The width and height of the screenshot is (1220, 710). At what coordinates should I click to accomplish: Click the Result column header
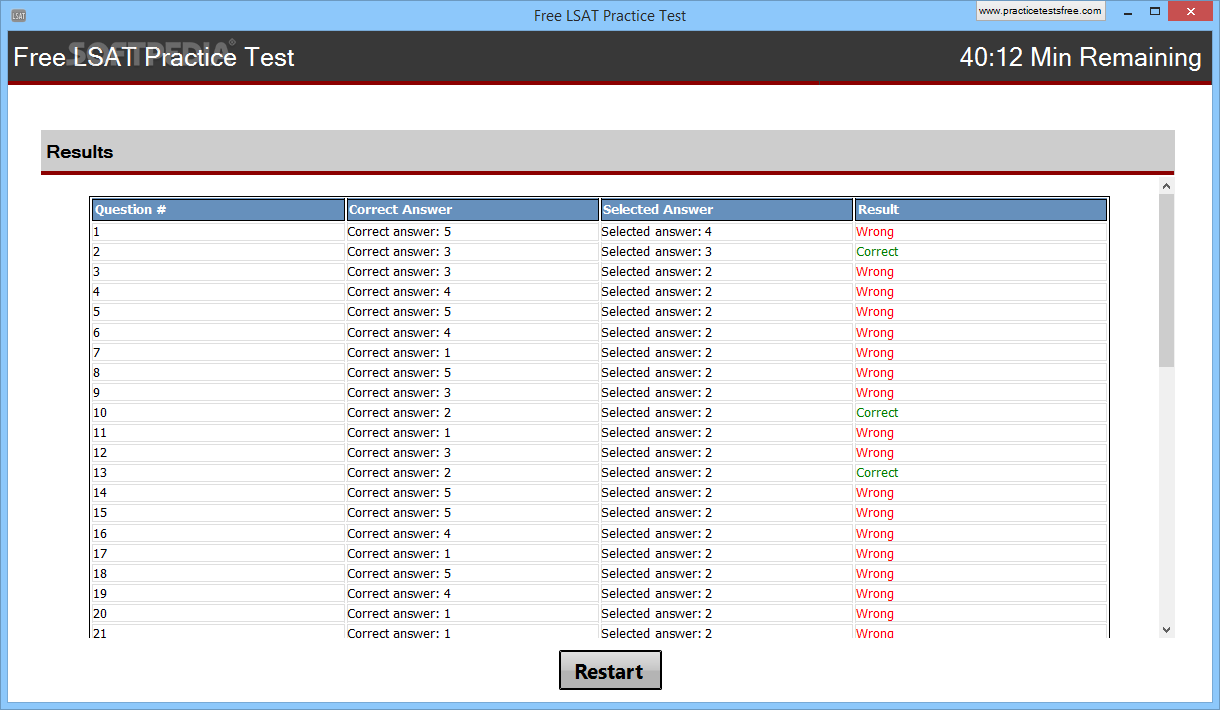[x=981, y=210]
